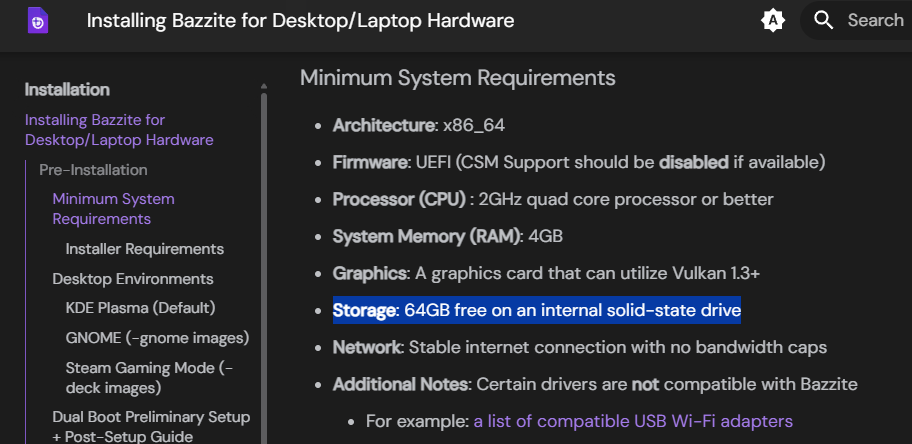Open Installer Requirements in sidebar
Image resolution: width=912 pixels, height=444 pixels.
pyautogui.click(x=145, y=249)
